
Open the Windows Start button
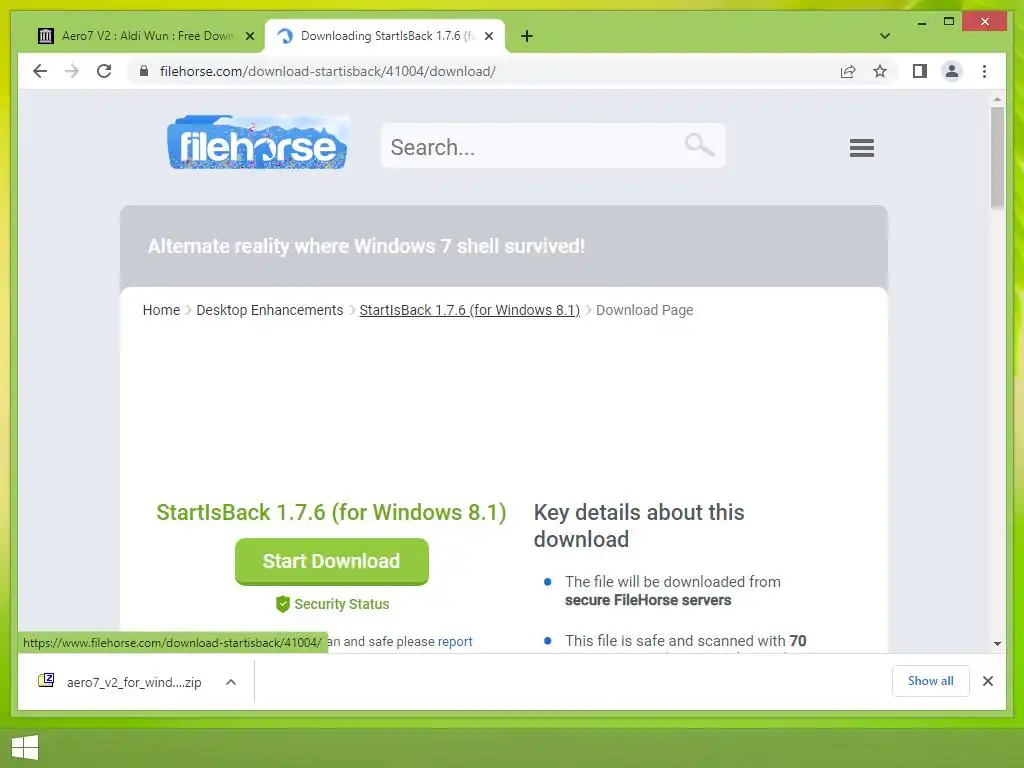(x=25, y=748)
